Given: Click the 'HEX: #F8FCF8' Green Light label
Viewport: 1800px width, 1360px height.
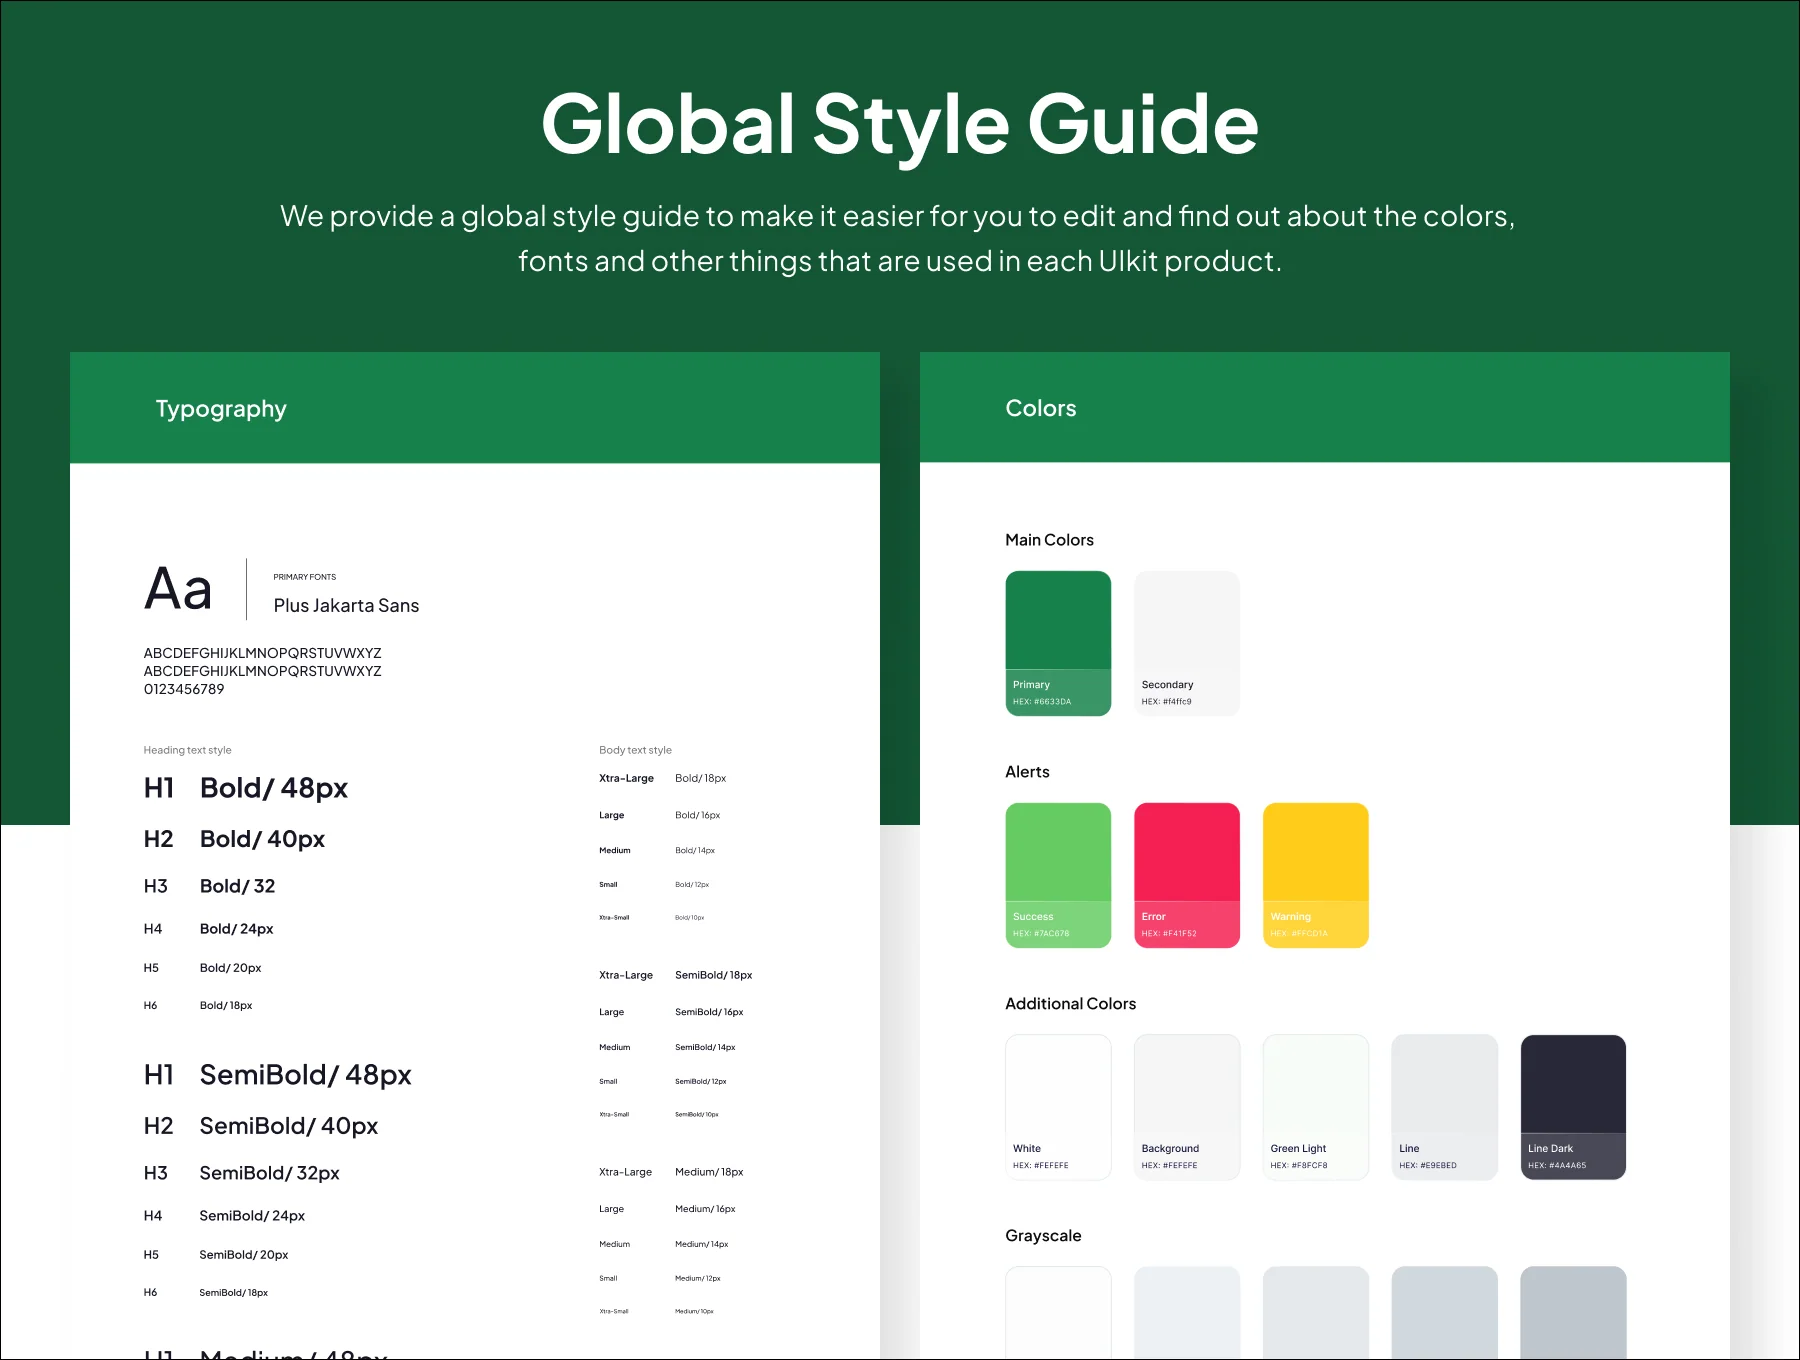Looking at the screenshot, I should click(1298, 1166).
